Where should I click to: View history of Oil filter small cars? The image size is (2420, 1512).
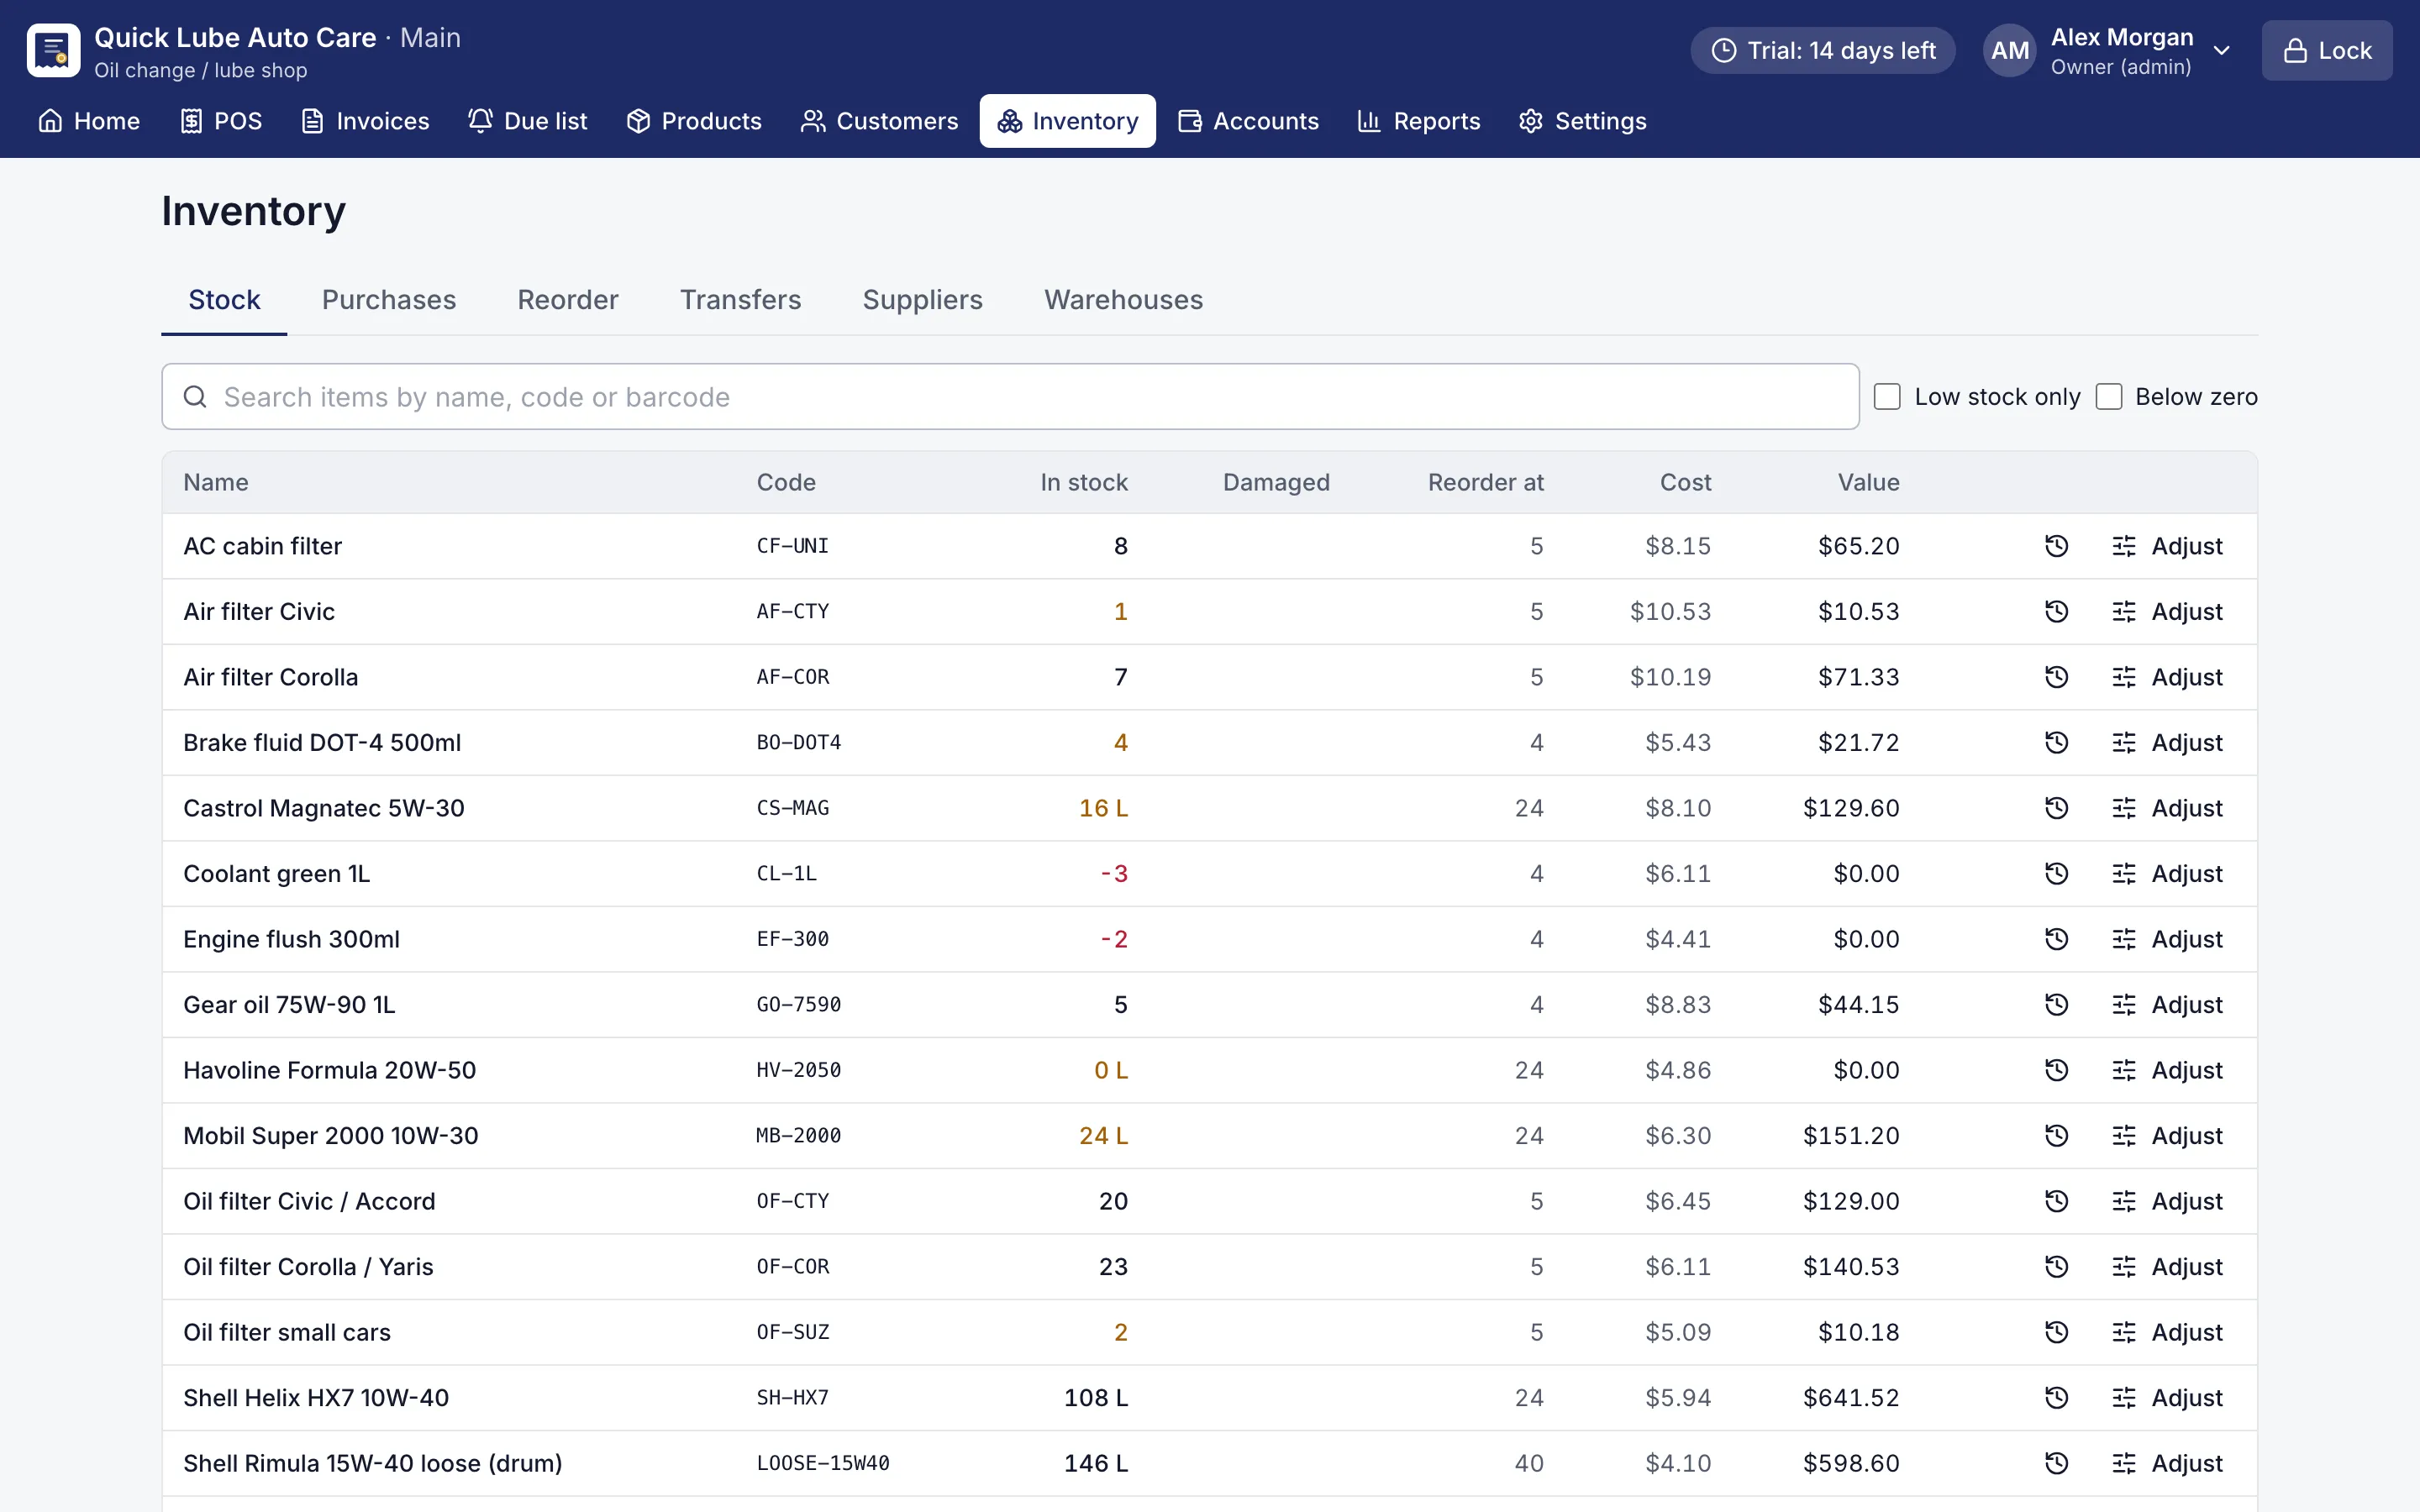pyautogui.click(x=2056, y=1332)
